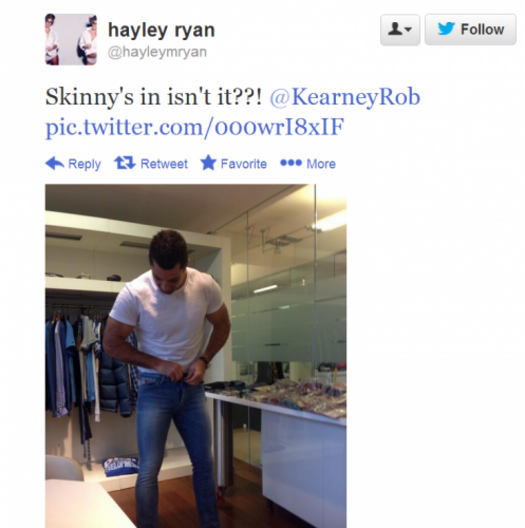
Task: Click the favorite star icon
Action: click(x=208, y=163)
